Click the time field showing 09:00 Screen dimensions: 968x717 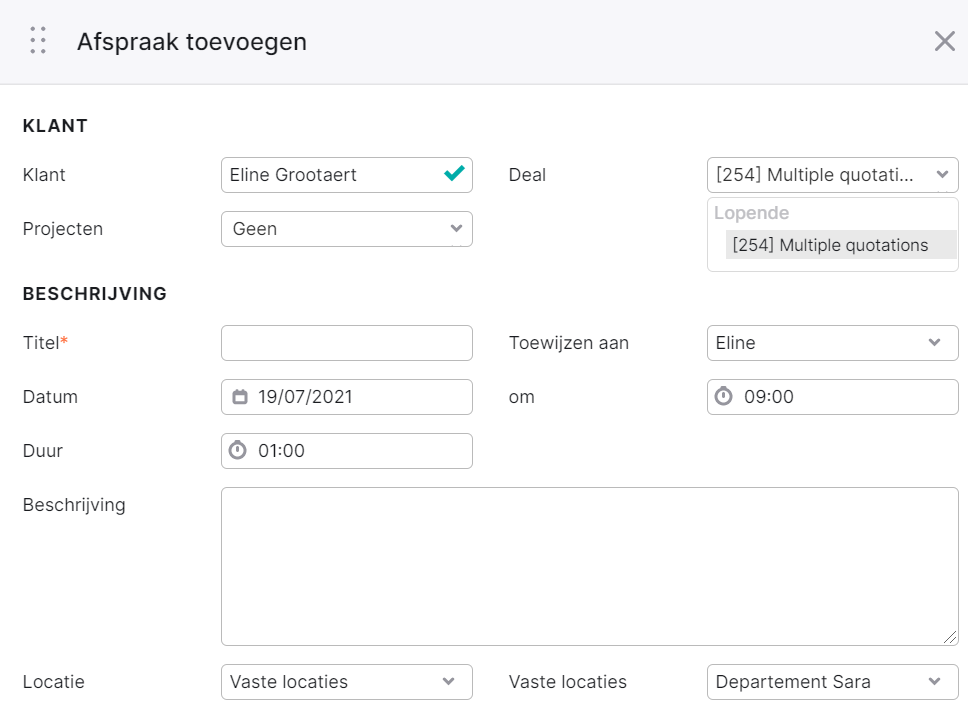click(832, 396)
